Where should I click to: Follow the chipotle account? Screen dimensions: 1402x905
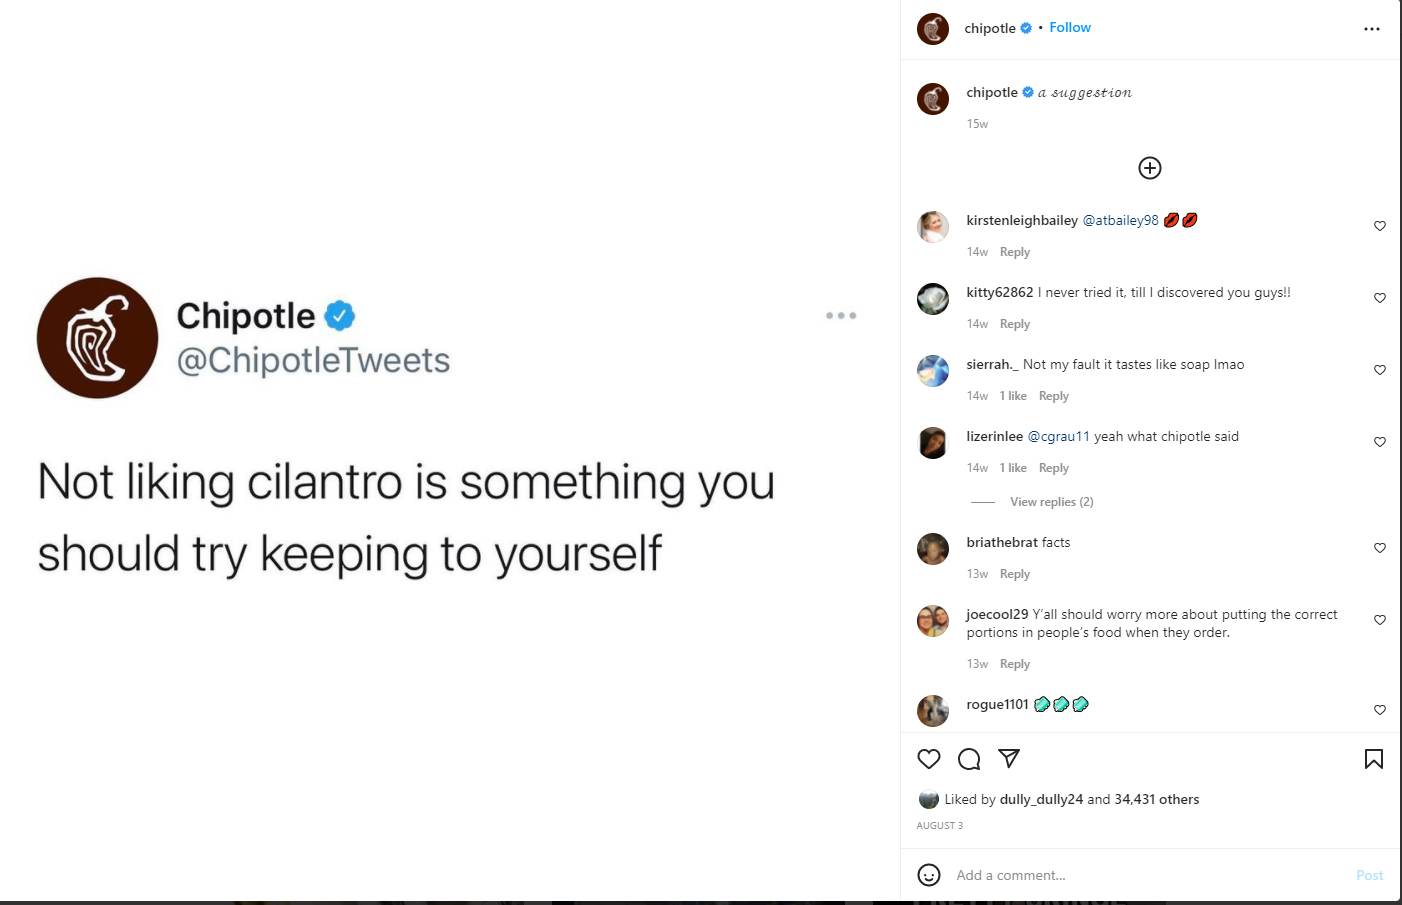[x=1070, y=28]
